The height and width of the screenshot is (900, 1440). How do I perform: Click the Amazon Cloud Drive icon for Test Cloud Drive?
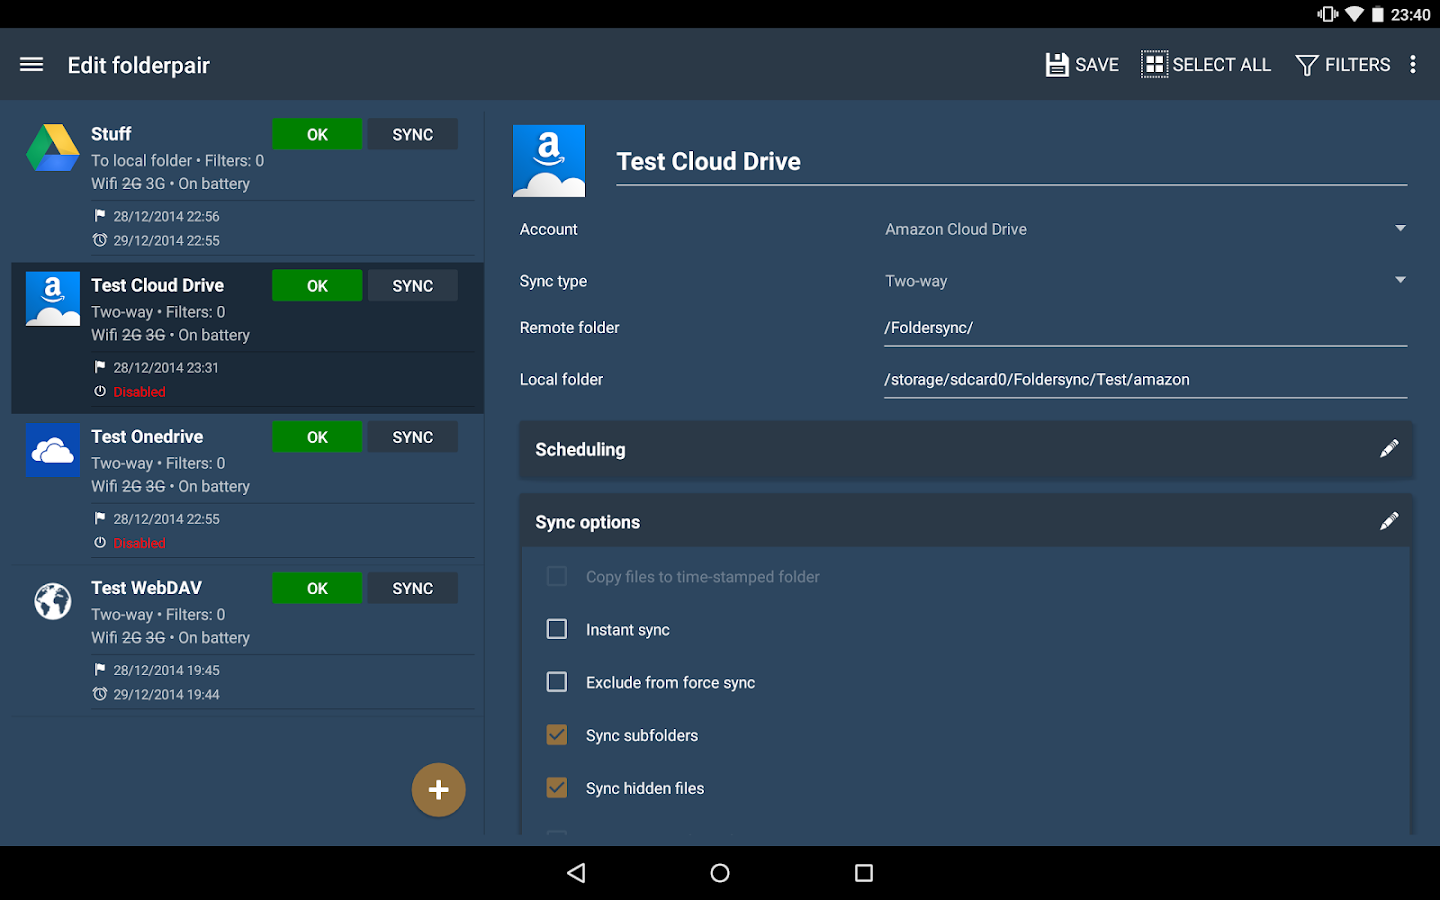click(52, 299)
